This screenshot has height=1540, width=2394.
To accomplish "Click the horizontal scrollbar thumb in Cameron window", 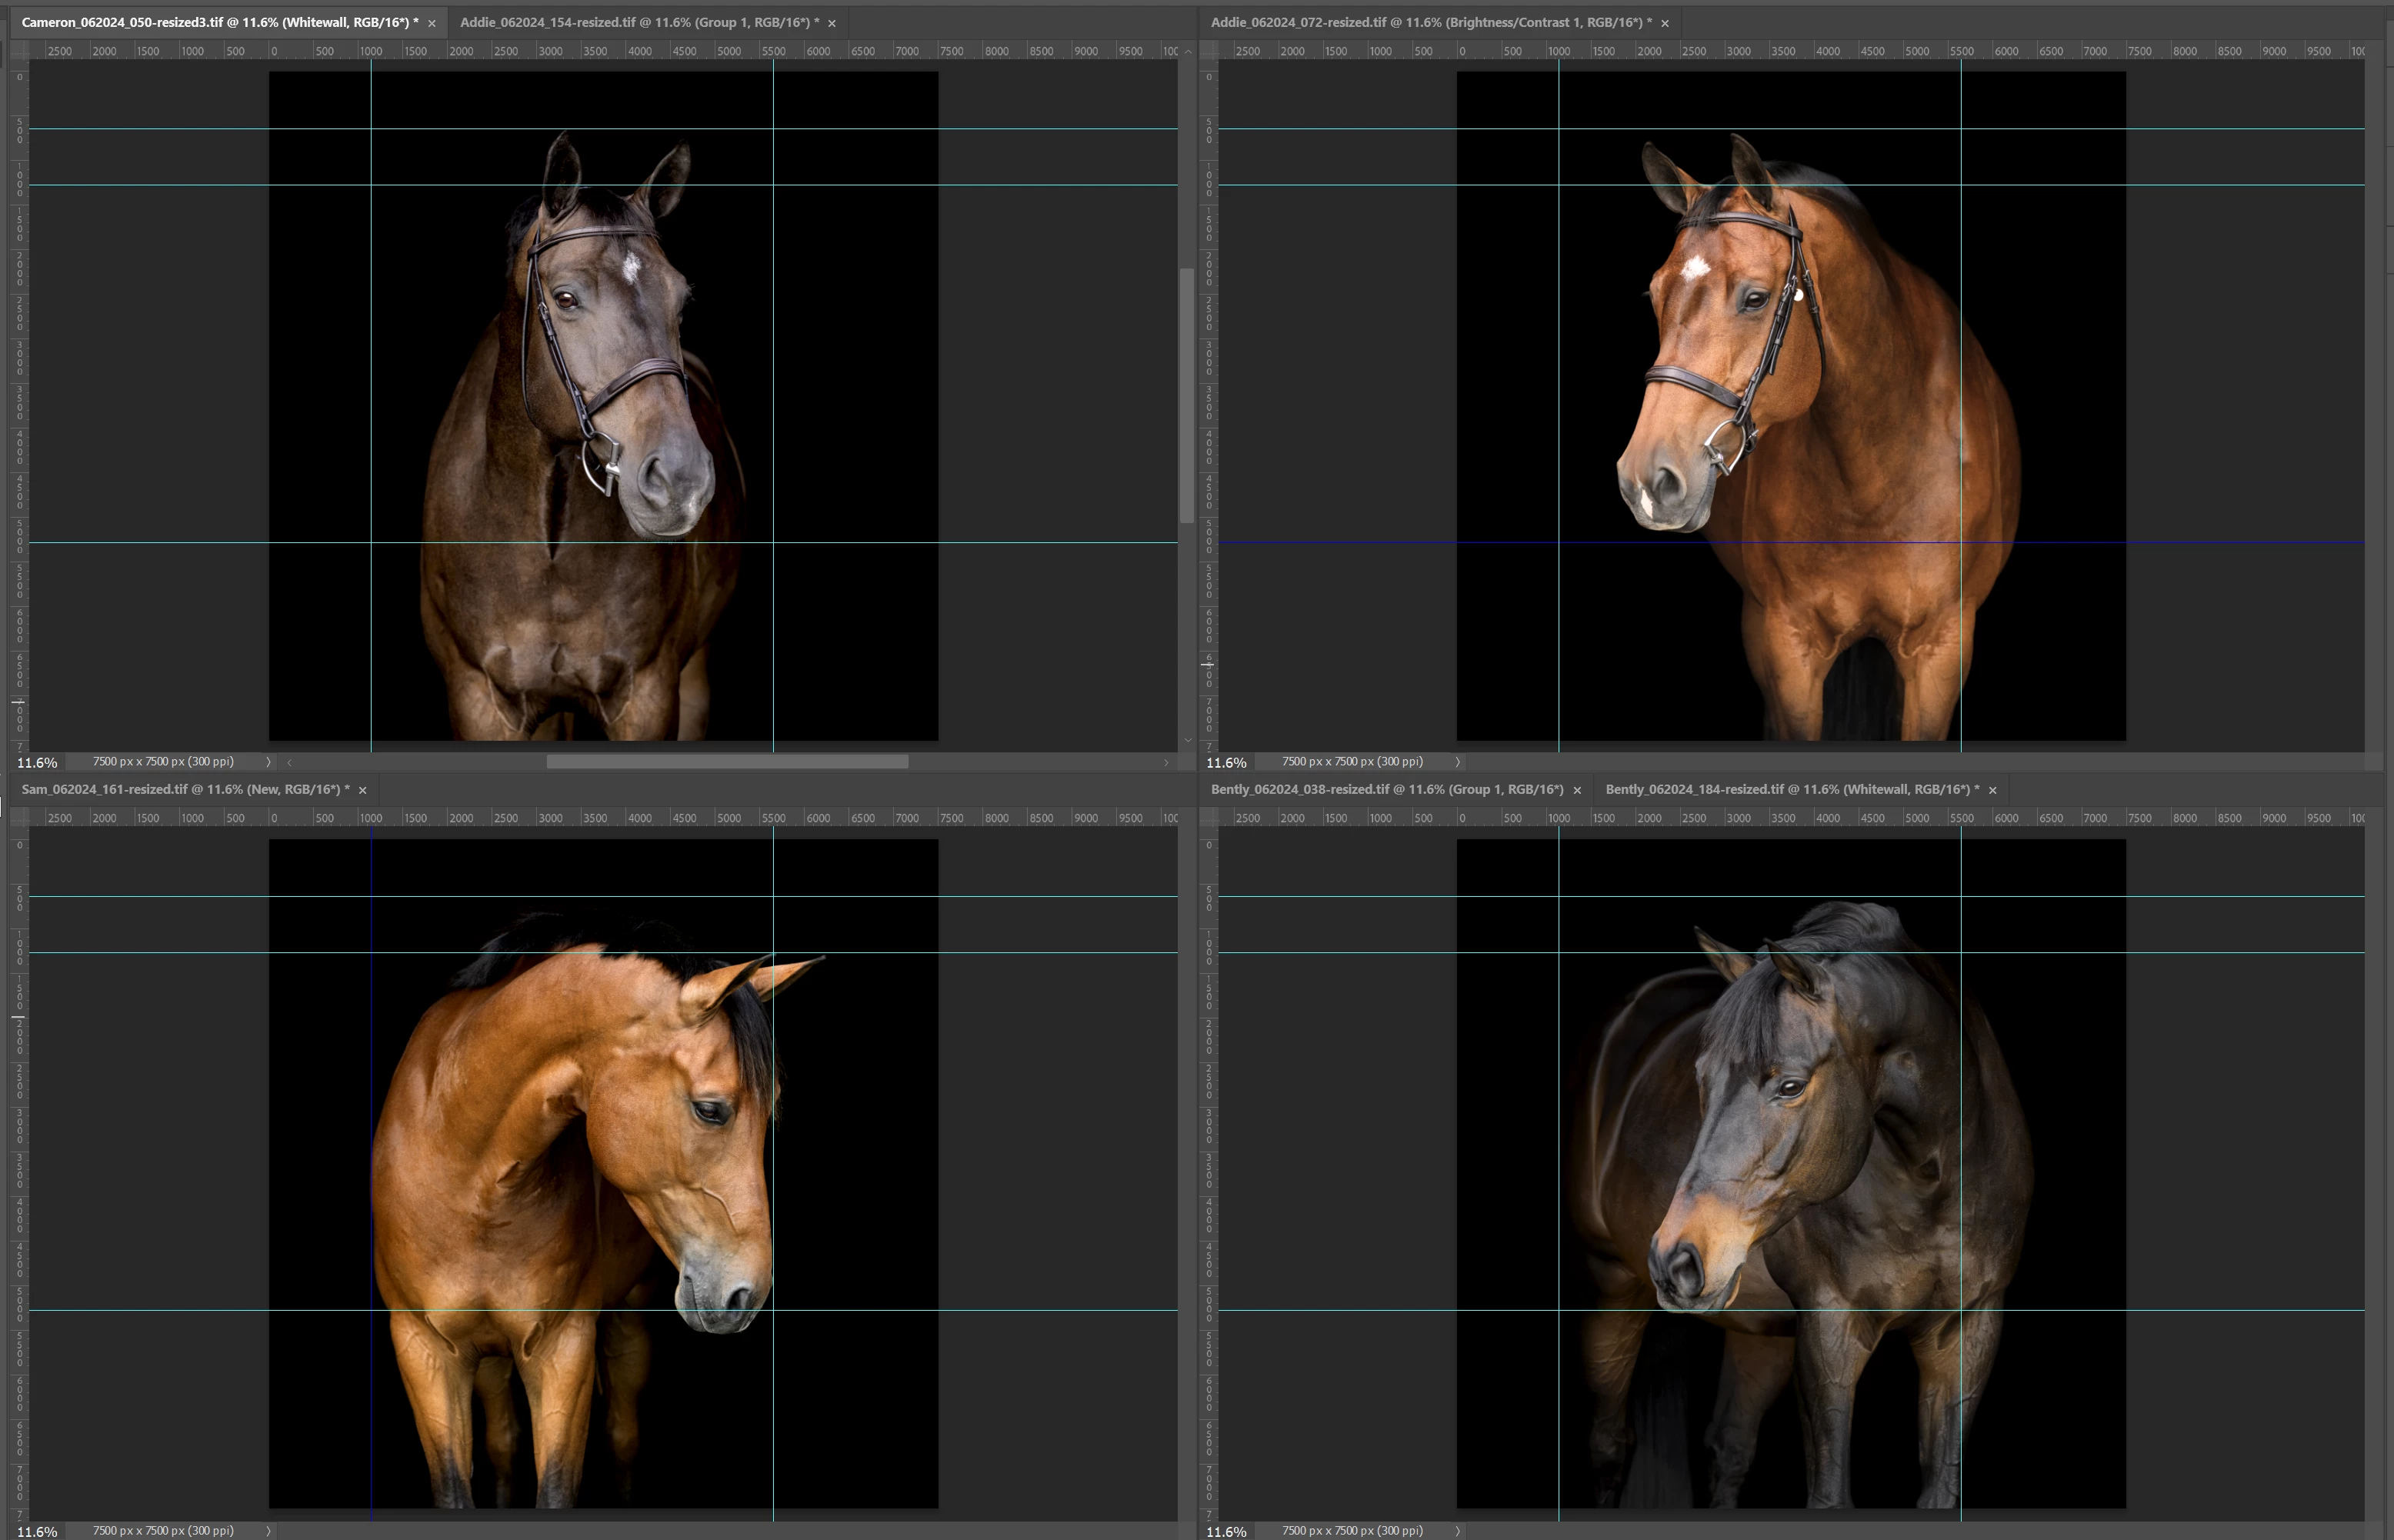I will point(727,762).
